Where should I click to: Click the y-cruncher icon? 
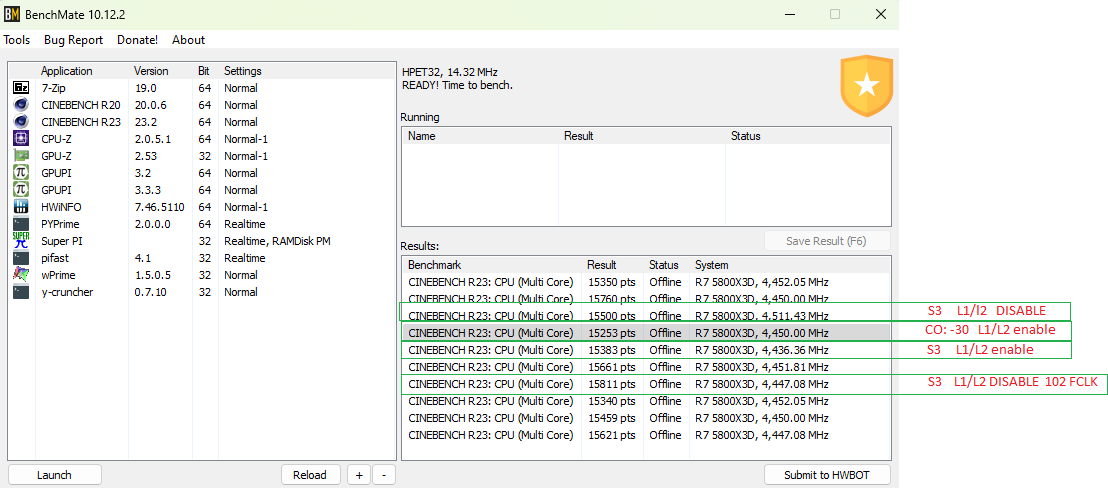click(20, 292)
